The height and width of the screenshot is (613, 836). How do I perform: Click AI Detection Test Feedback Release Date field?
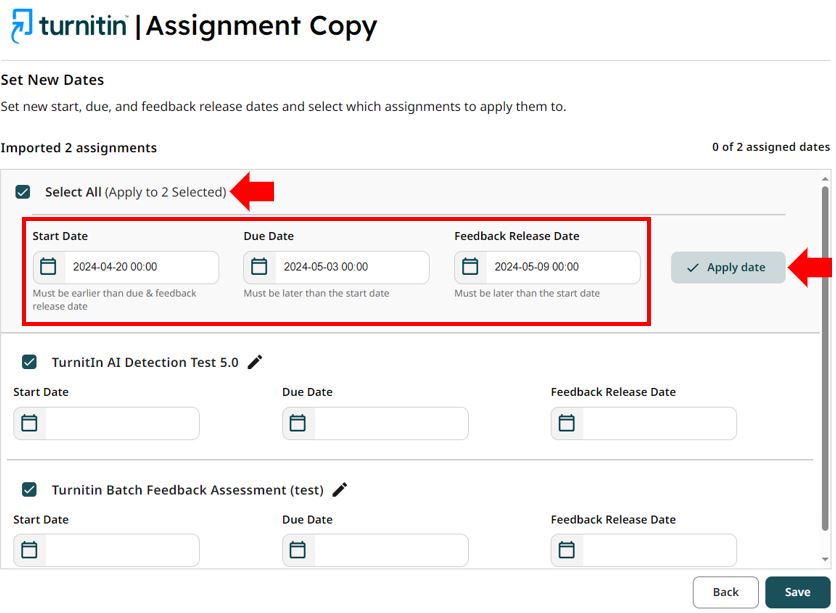coord(658,424)
